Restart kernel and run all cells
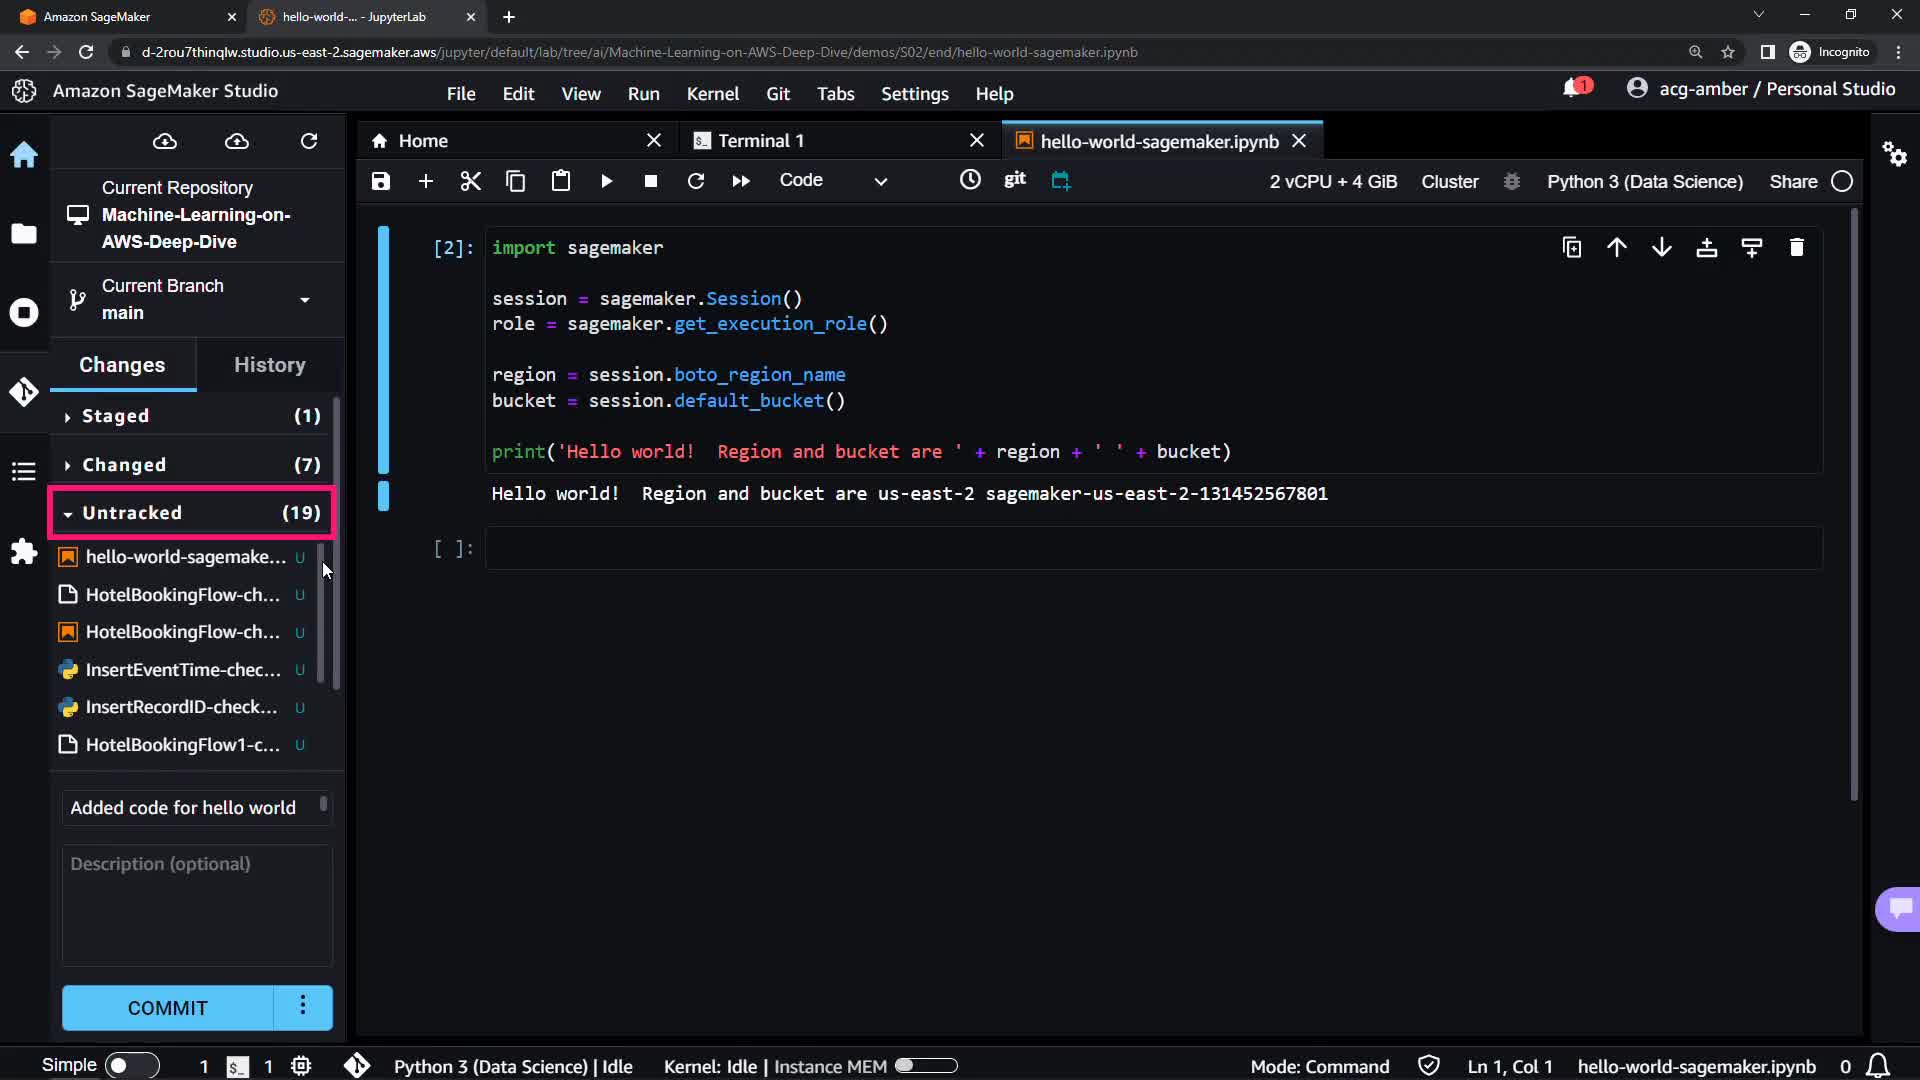Viewport: 1920px width, 1080px height. 740,181
